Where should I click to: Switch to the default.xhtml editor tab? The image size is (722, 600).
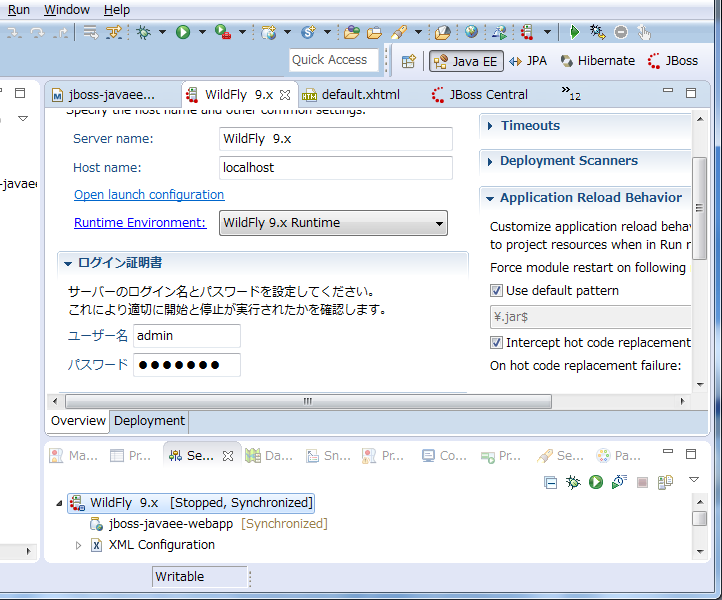coord(361,95)
